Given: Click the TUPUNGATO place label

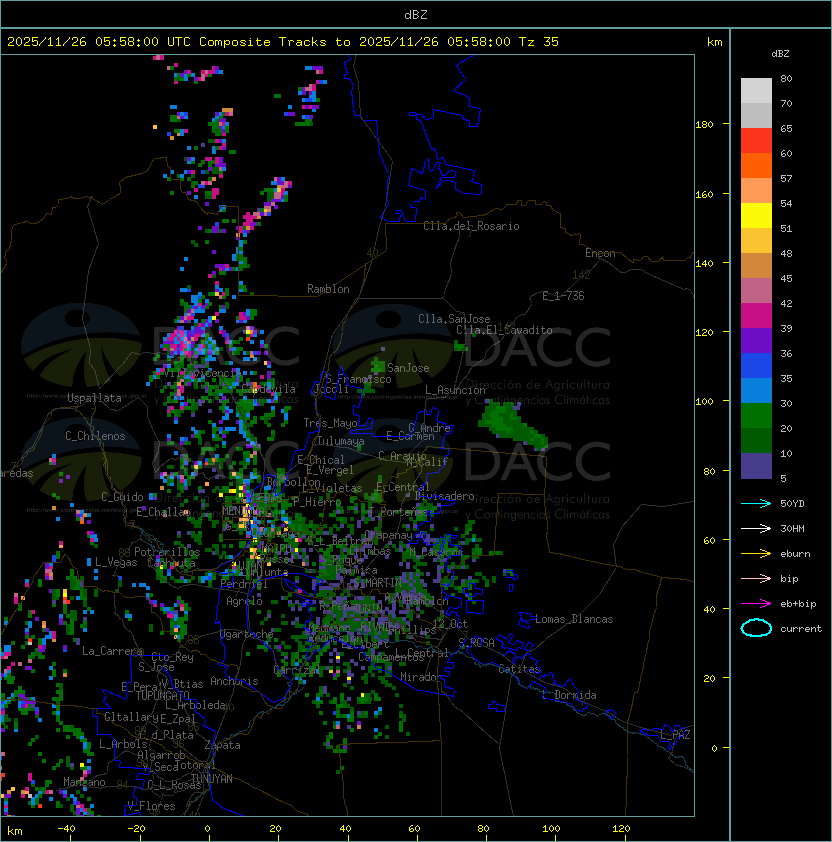Looking at the screenshot, I should click(162, 696).
